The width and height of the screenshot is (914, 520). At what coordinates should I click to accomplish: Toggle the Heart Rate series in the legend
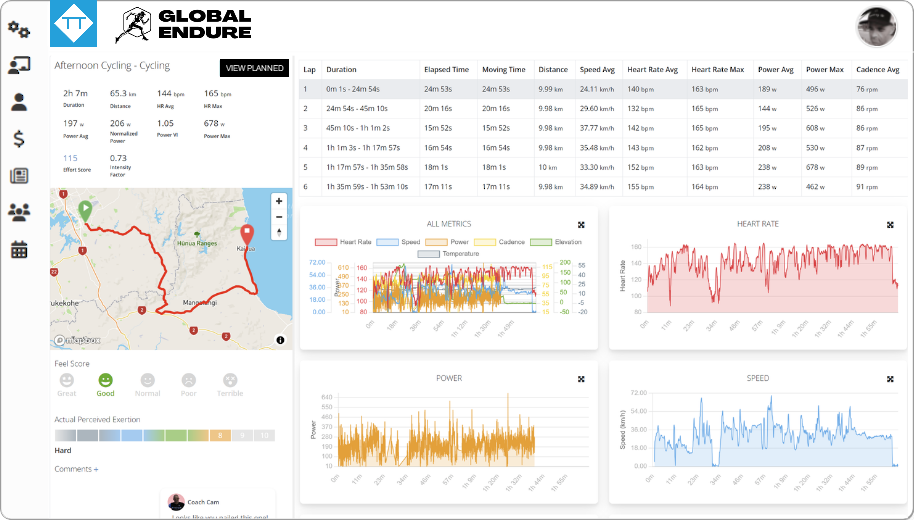pos(345,242)
